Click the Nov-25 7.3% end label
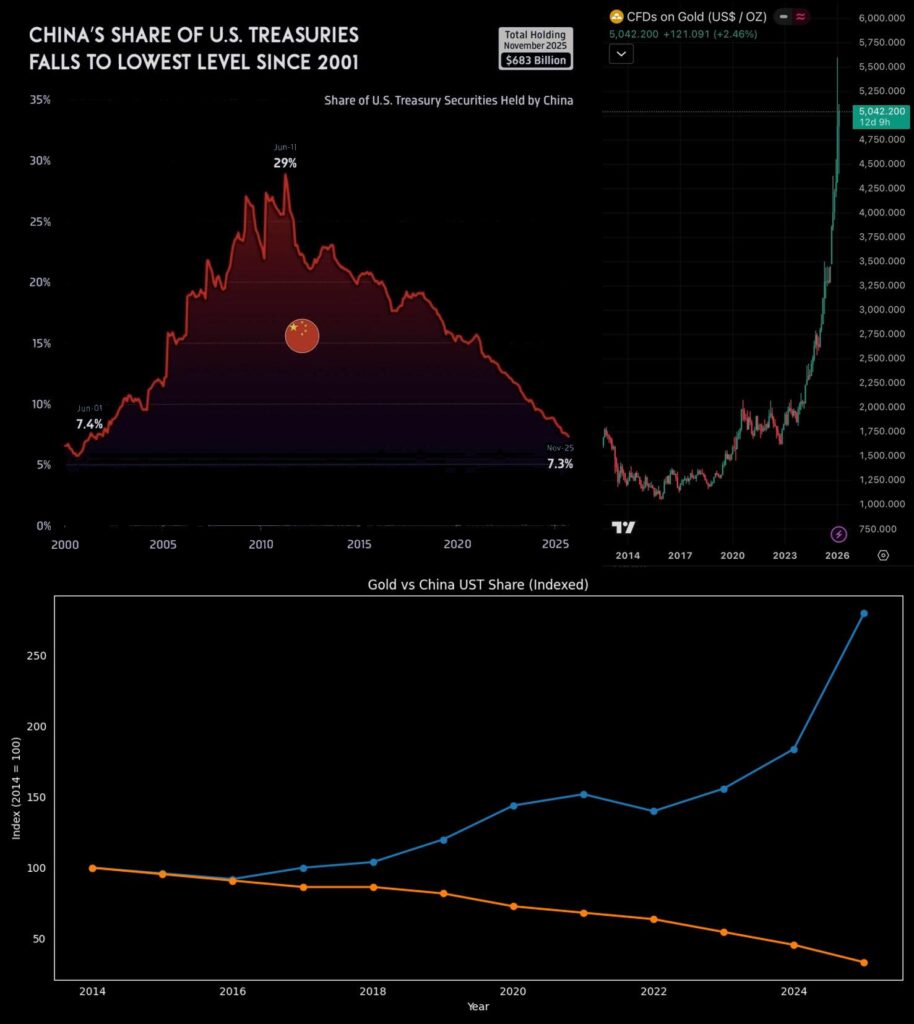Image resolution: width=914 pixels, height=1024 pixels. coord(559,457)
